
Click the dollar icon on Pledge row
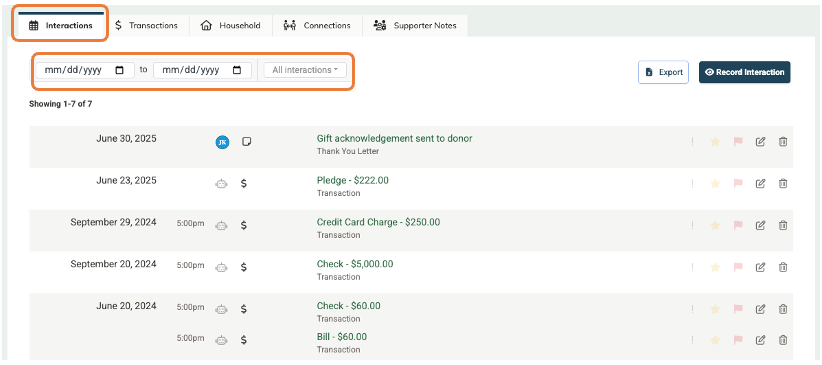click(244, 184)
